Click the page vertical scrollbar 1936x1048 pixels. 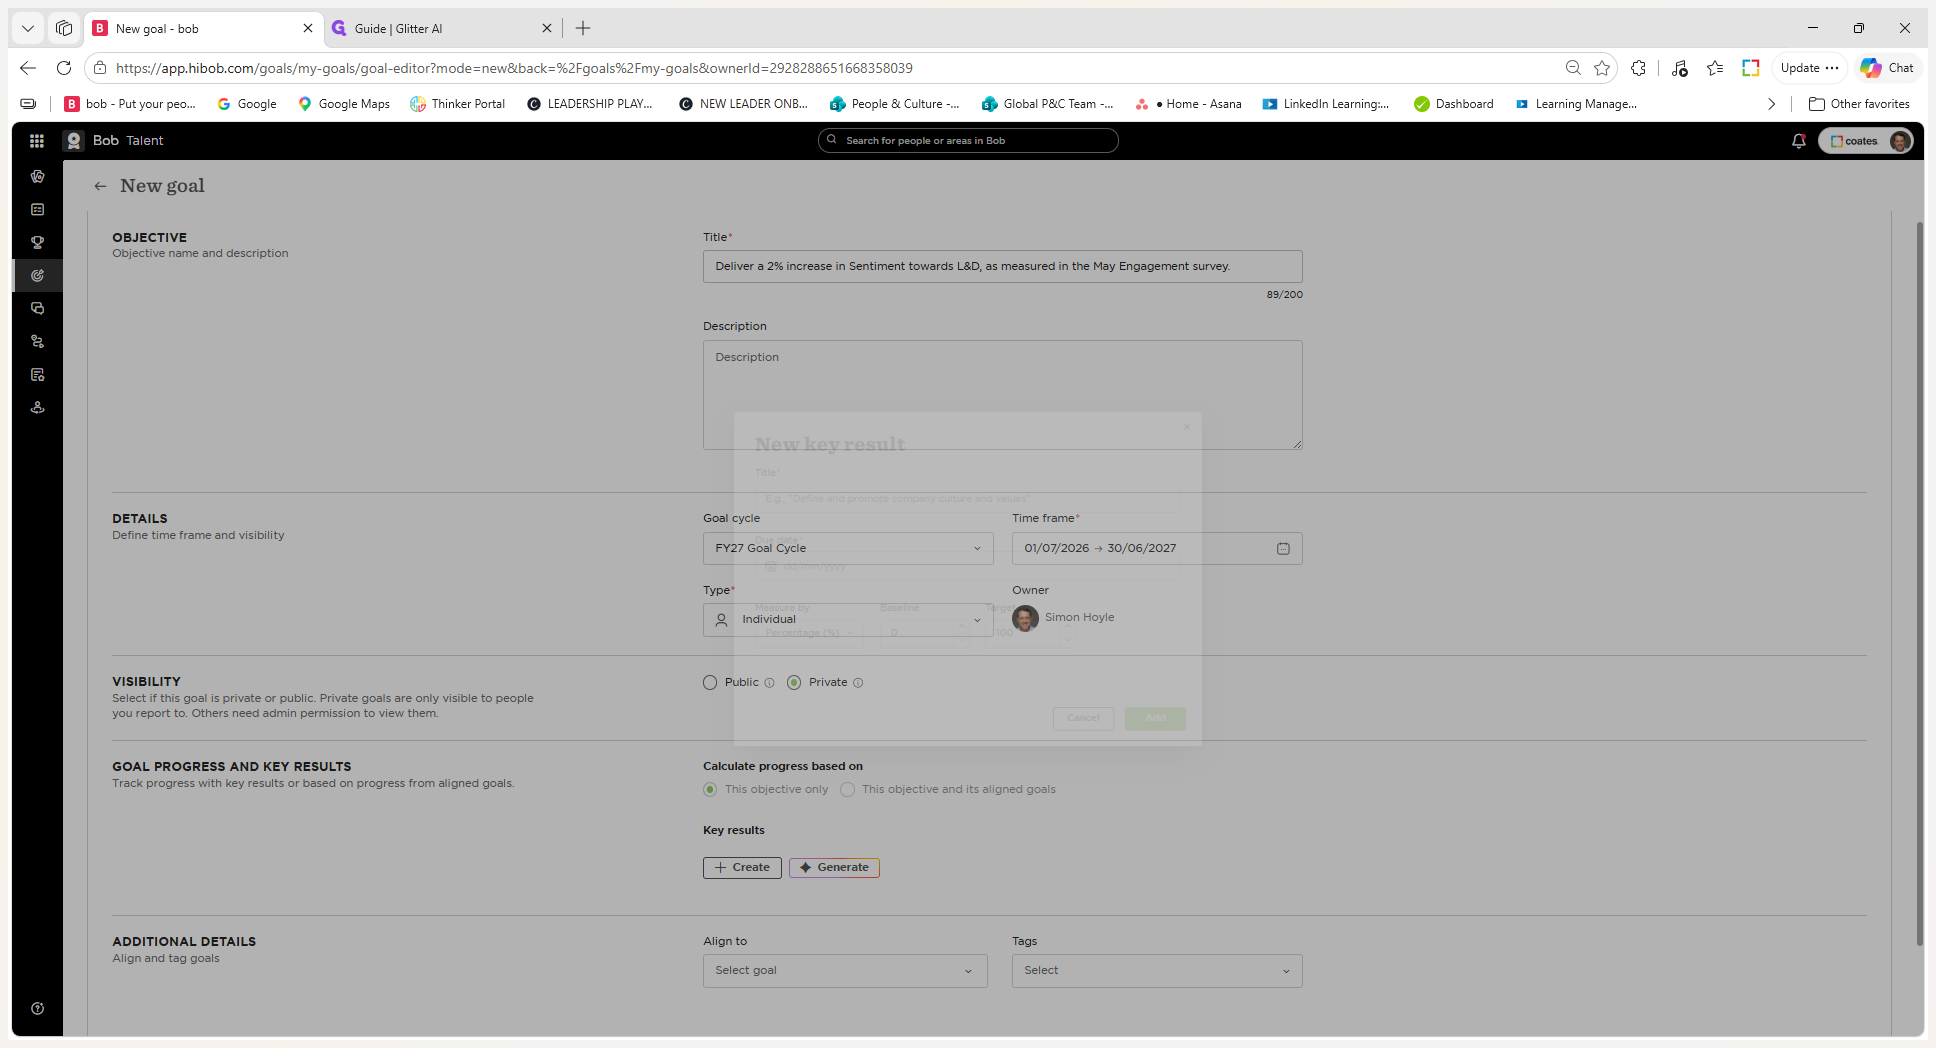pos(1919,583)
